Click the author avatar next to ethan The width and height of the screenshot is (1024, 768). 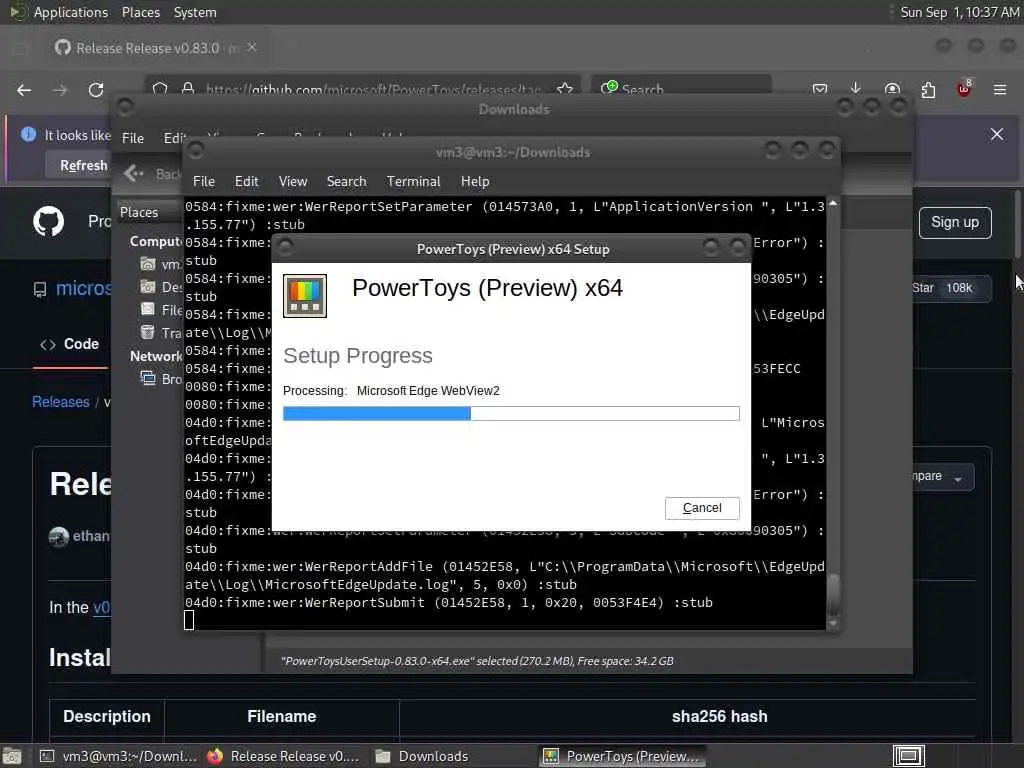click(x=59, y=537)
